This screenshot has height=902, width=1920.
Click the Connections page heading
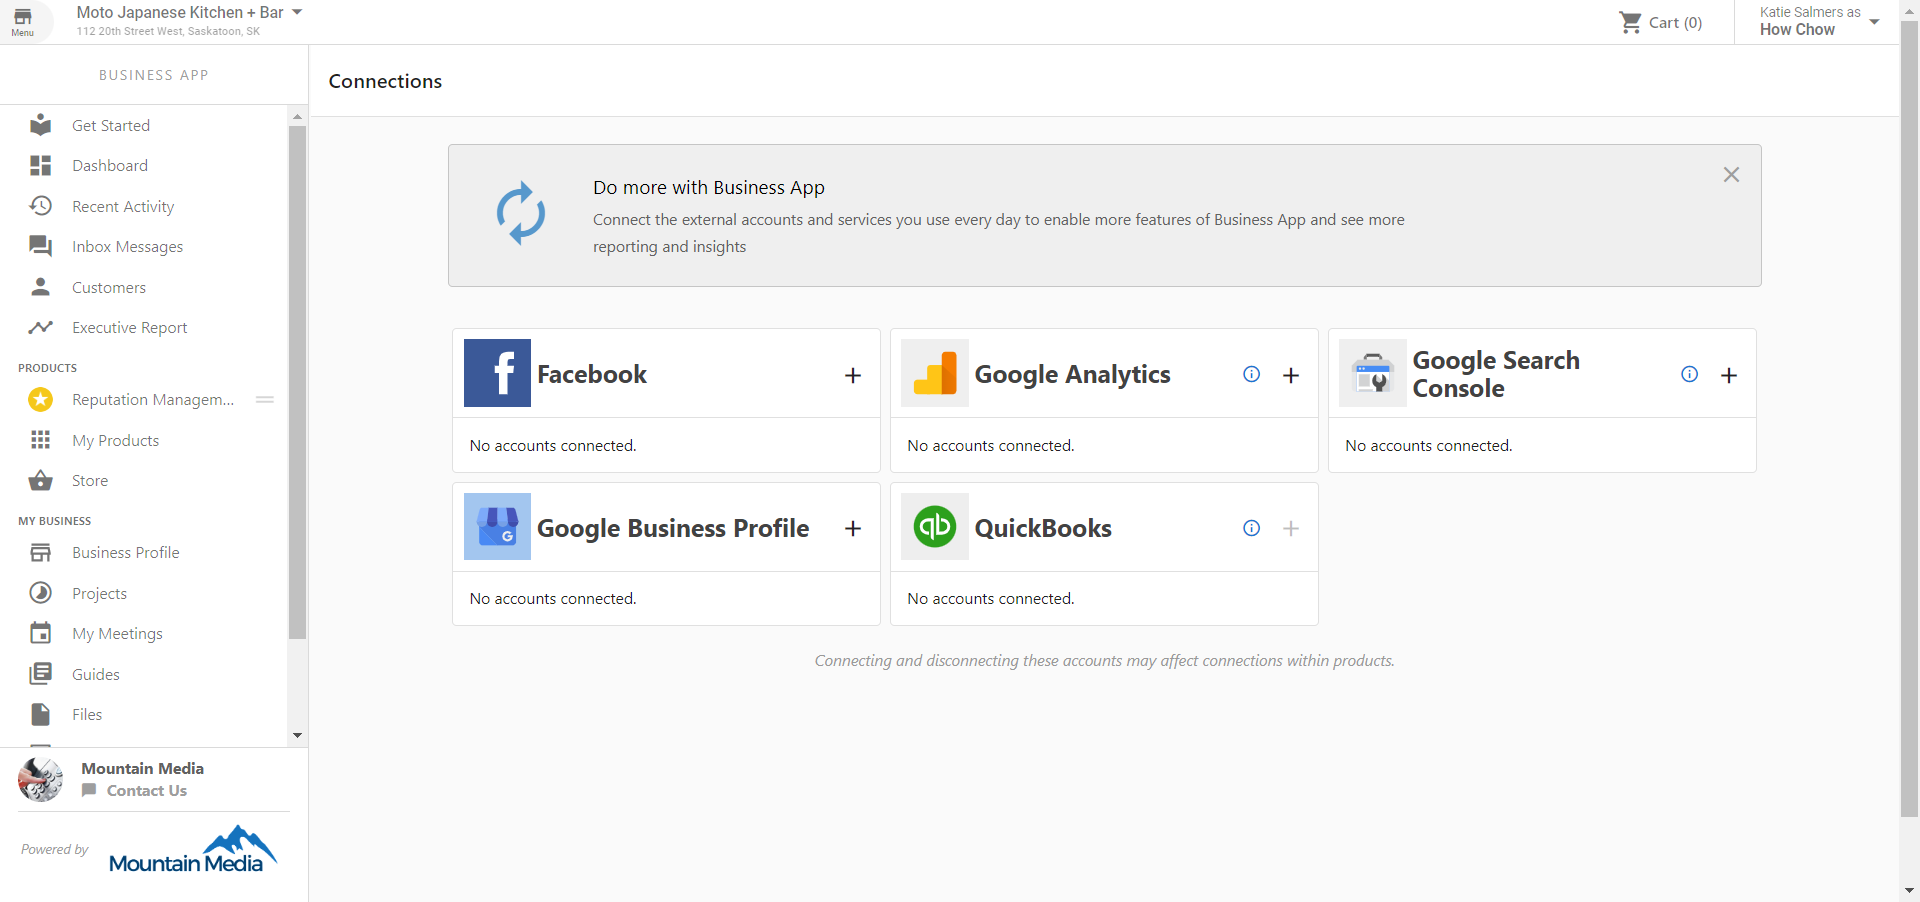(x=385, y=81)
